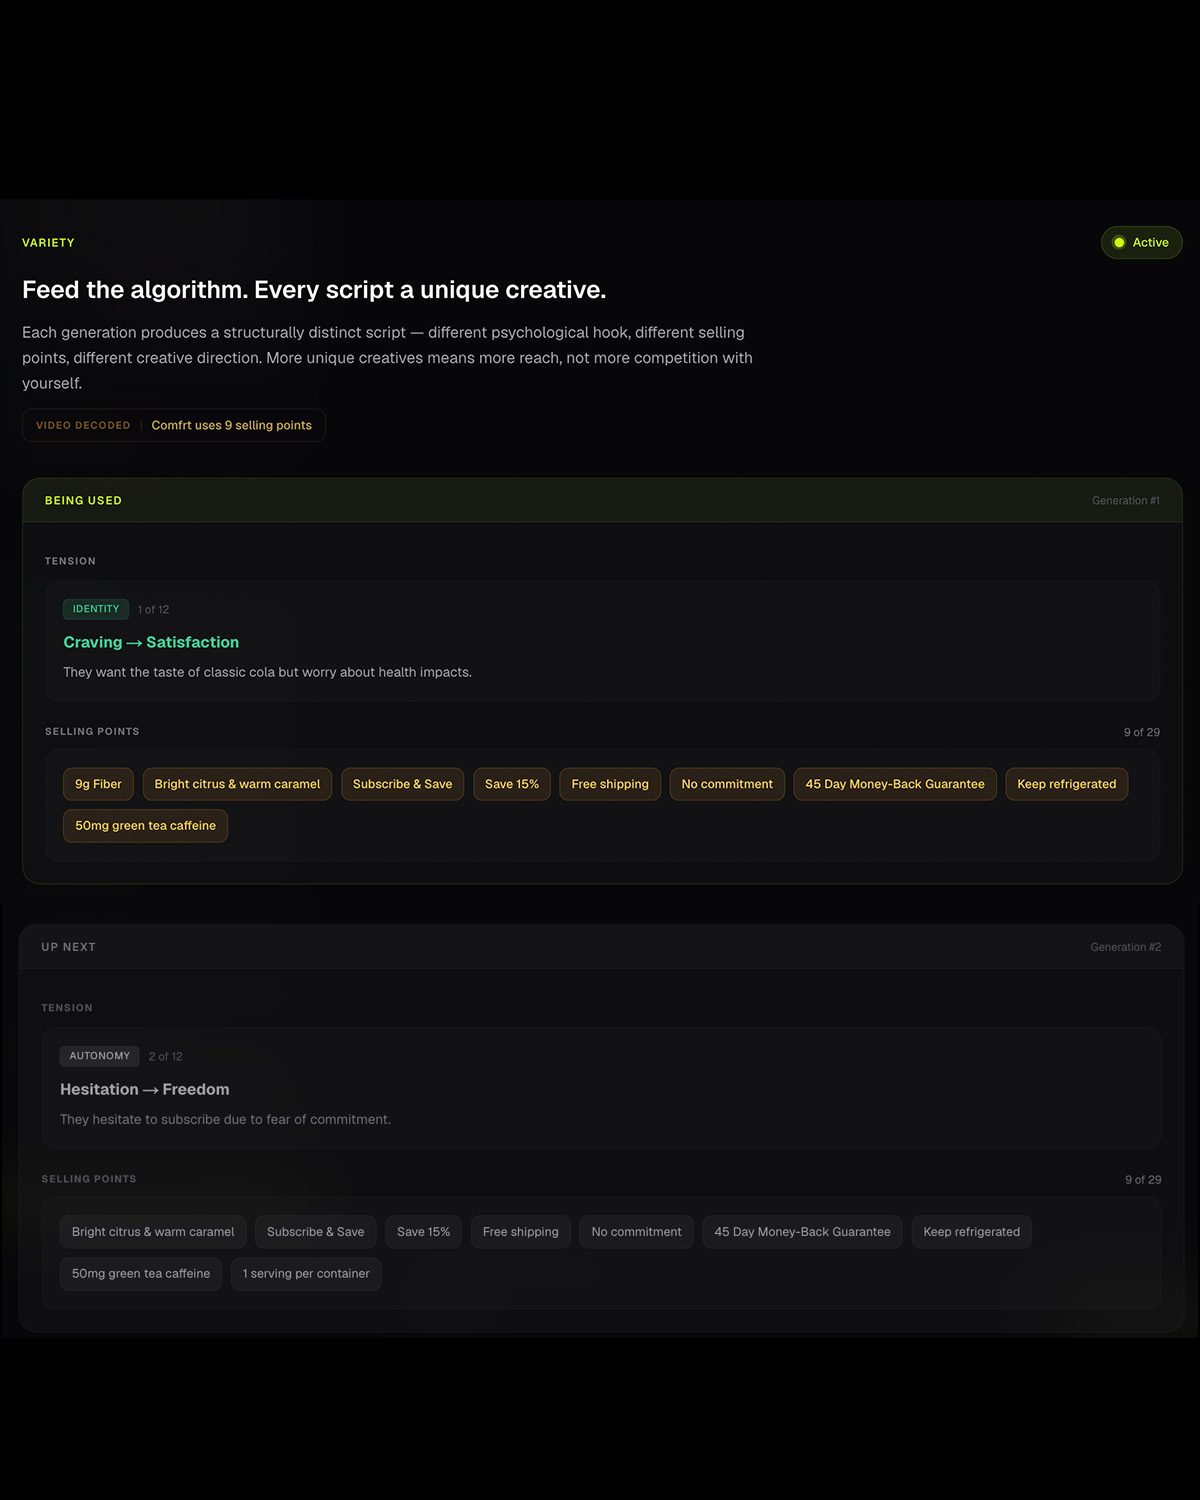Select the UP NEXT card header
The height and width of the screenshot is (1500, 1200).
point(602,947)
